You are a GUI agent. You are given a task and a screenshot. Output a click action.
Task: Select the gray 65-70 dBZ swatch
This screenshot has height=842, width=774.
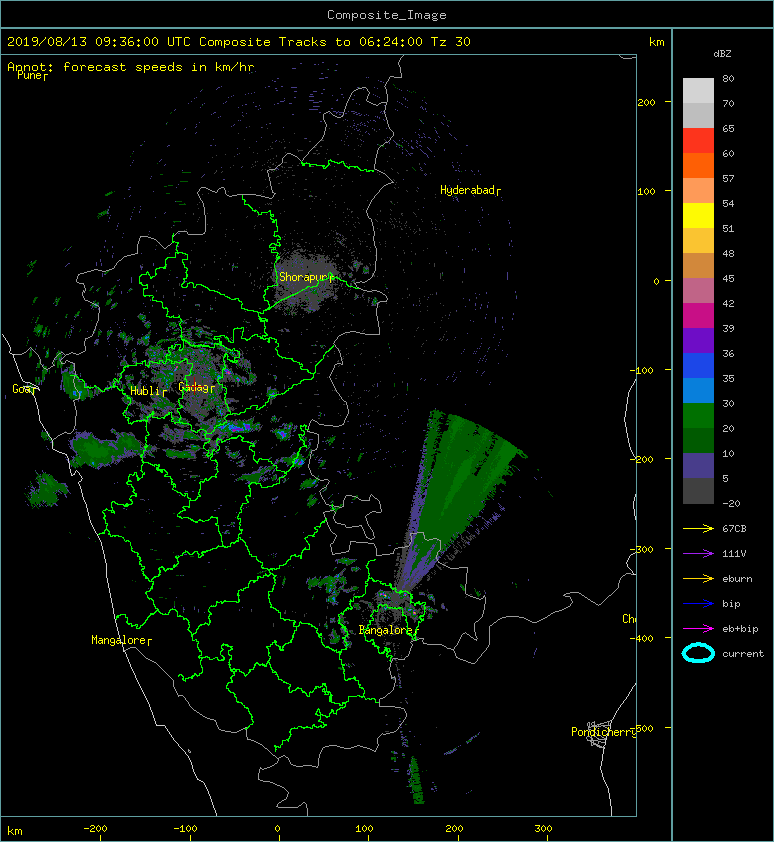pyautogui.click(x=698, y=115)
